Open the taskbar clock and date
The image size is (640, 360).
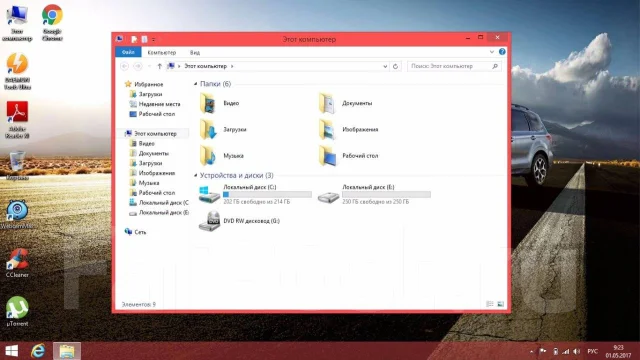click(618, 351)
